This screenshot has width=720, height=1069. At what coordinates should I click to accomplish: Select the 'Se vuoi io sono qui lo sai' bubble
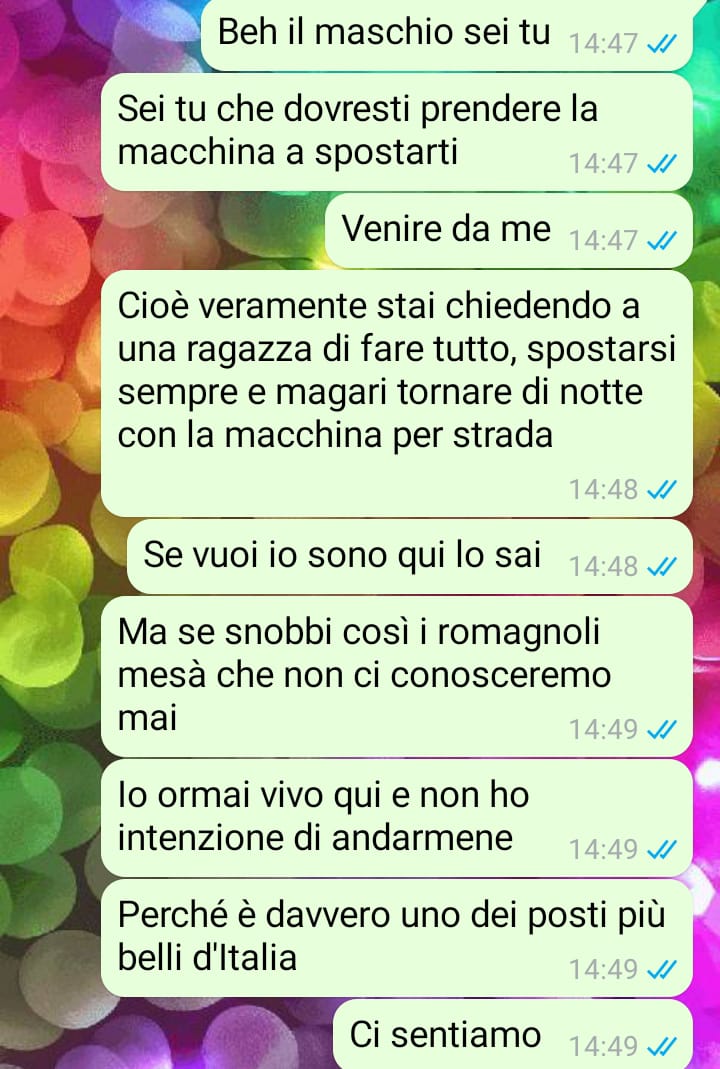[410, 556]
